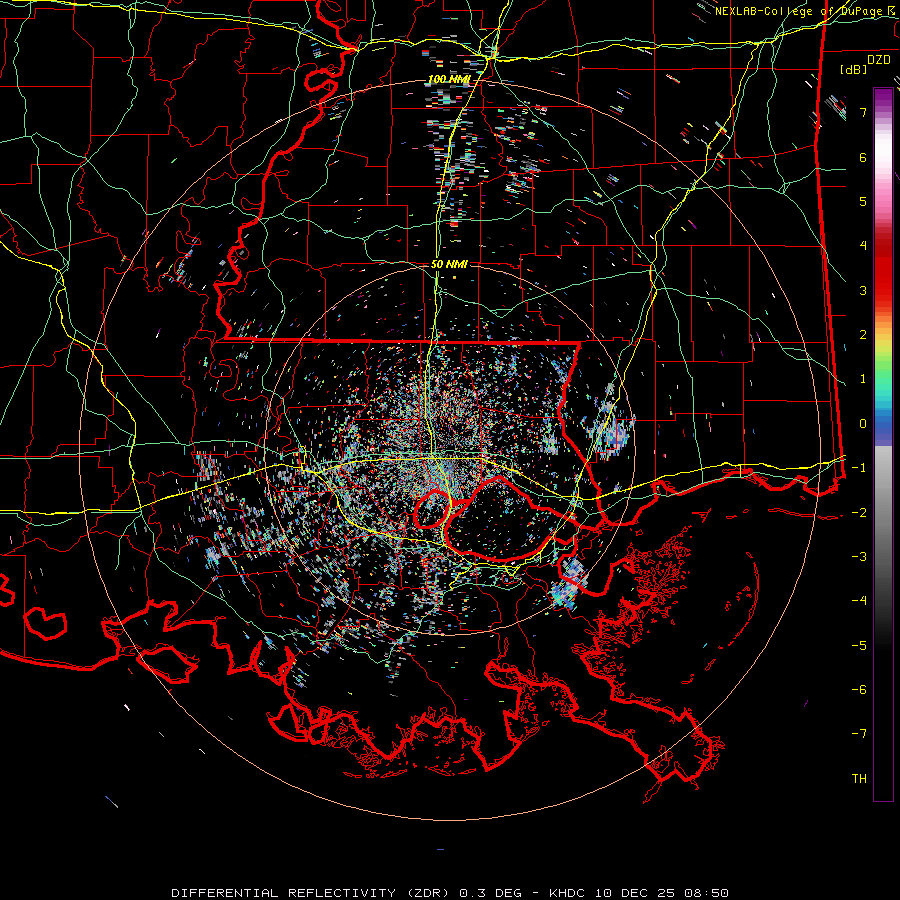
Task: Select the 5 value on the dB scale
Action: coord(863,201)
